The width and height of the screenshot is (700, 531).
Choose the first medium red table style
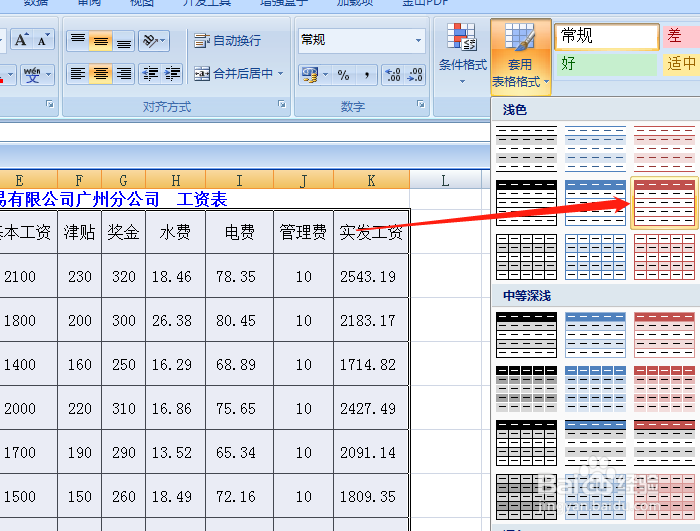(x=664, y=335)
